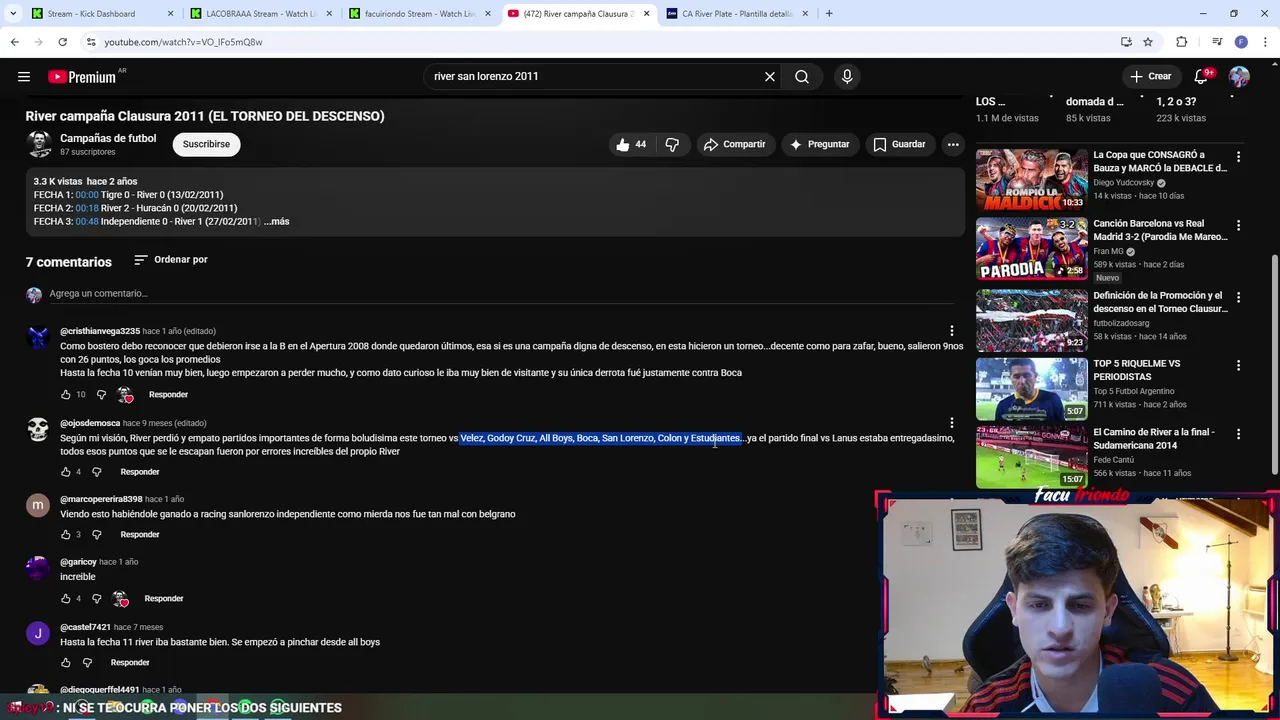
Task: Jump to timestamp 00:18 River - Huracán
Action: pos(87,208)
